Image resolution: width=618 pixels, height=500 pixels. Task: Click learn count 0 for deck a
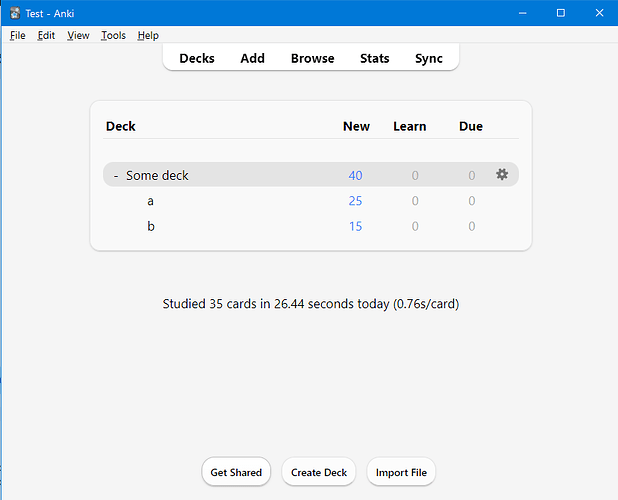tap(415, 201)
